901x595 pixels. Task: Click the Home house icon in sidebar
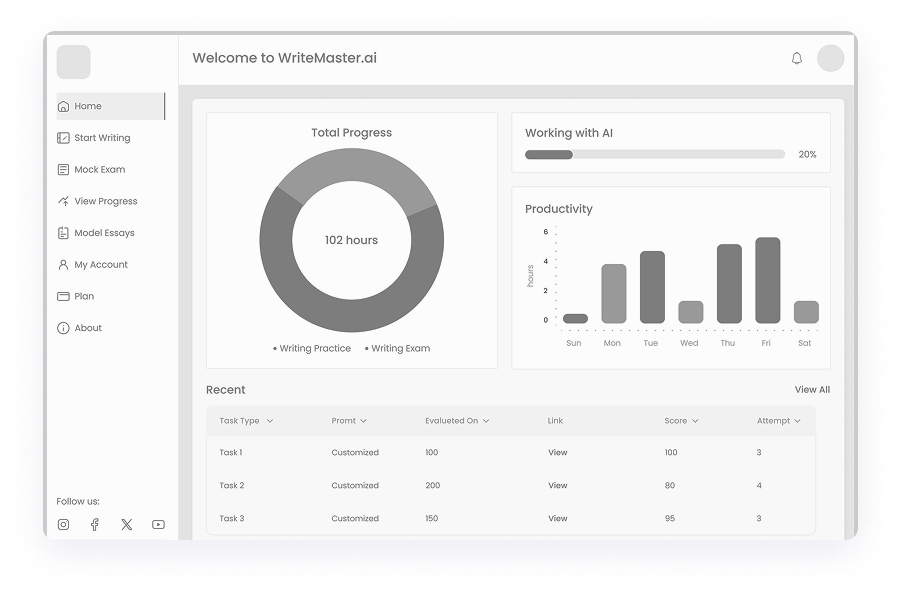click(x=63, y=106)
